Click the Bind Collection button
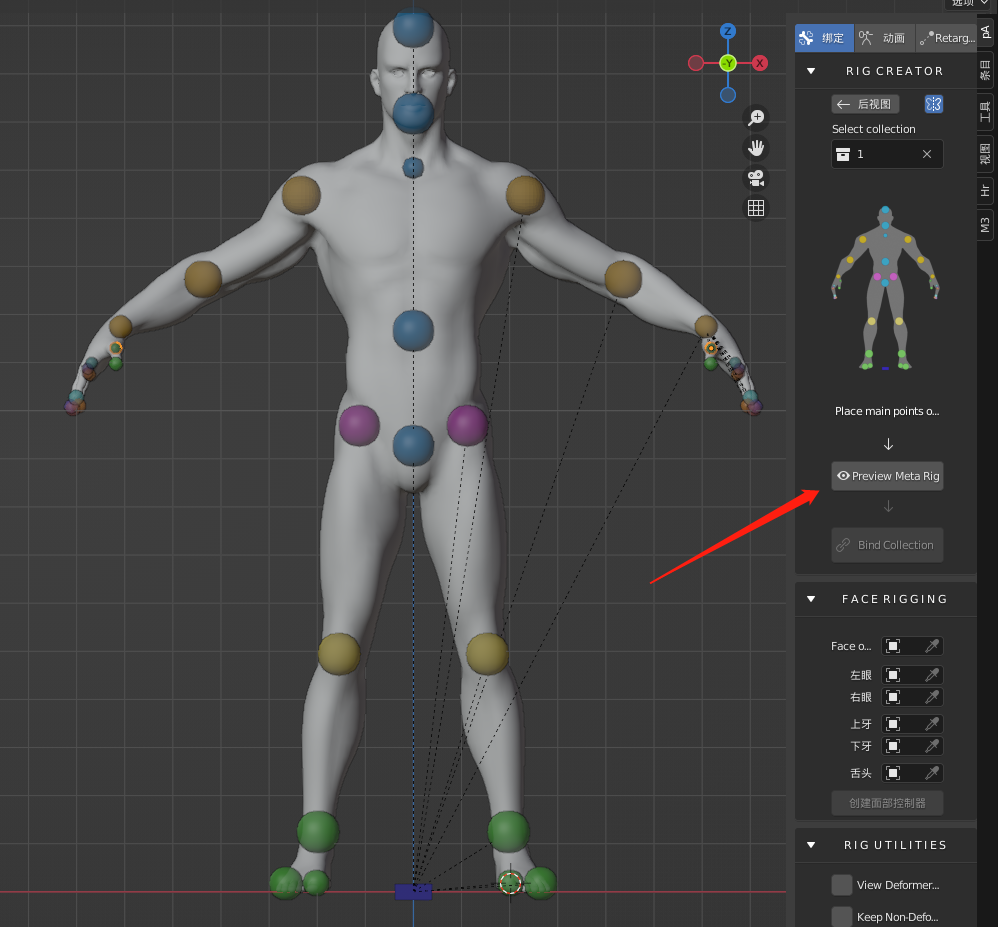The image size is (998, 927). 887,545
